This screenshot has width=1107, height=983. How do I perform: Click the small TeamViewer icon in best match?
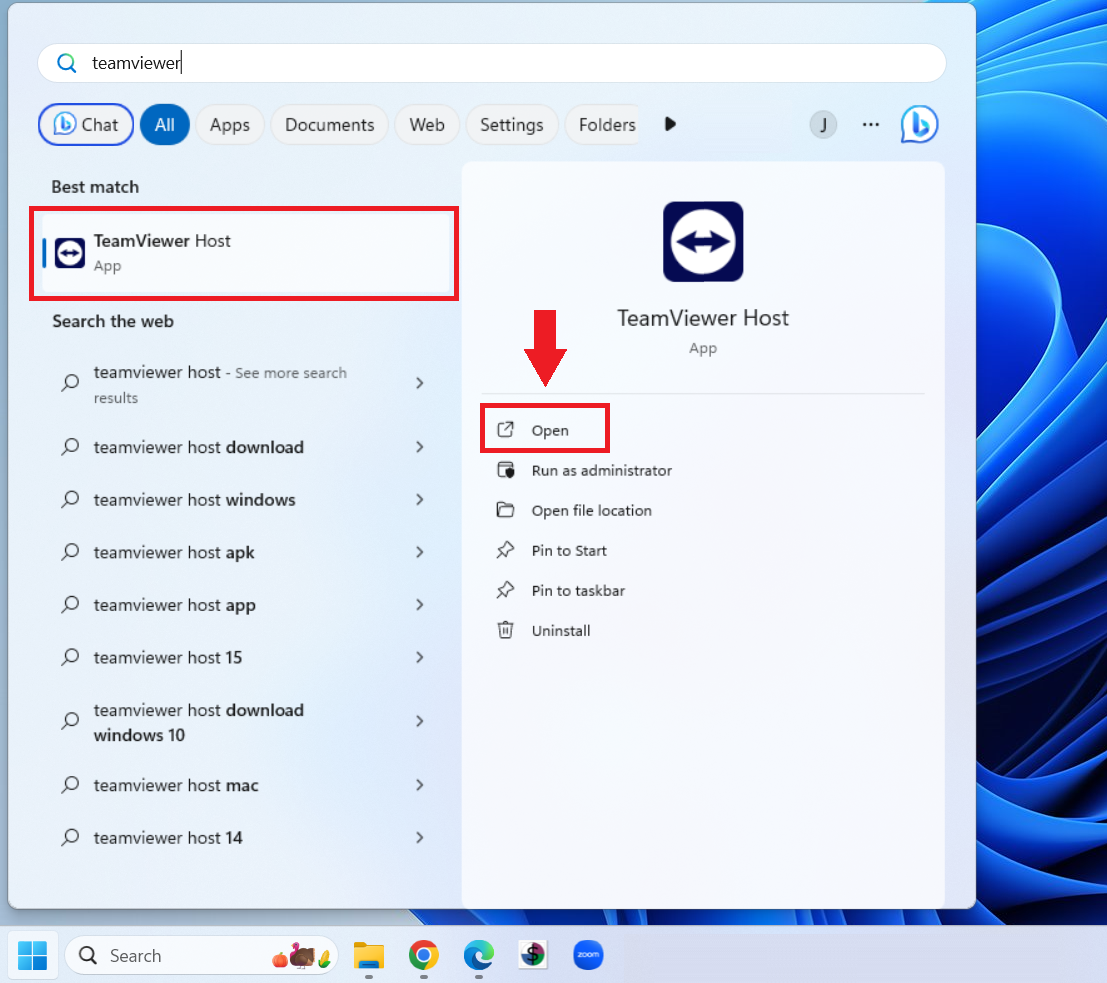tap(70, 253)
